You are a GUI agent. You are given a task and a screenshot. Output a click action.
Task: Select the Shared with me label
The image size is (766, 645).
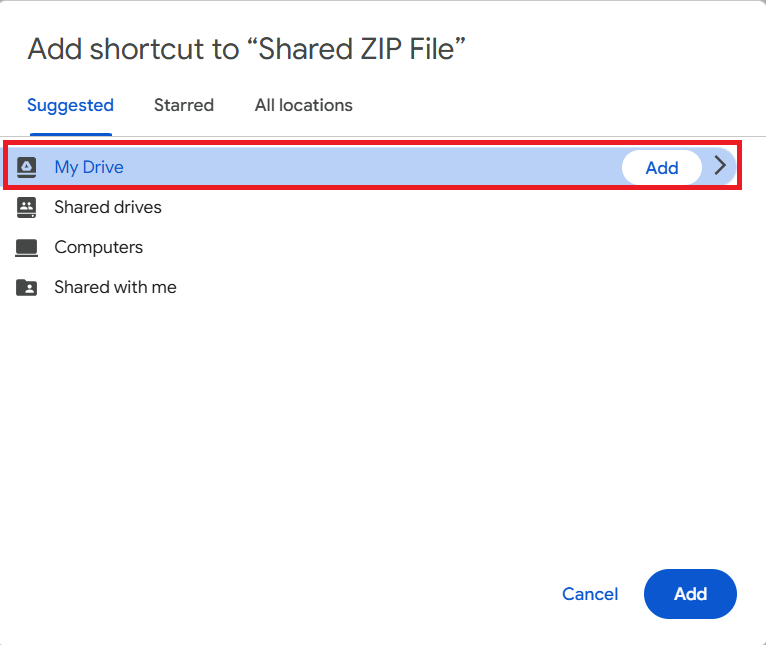tap(115, 287)
